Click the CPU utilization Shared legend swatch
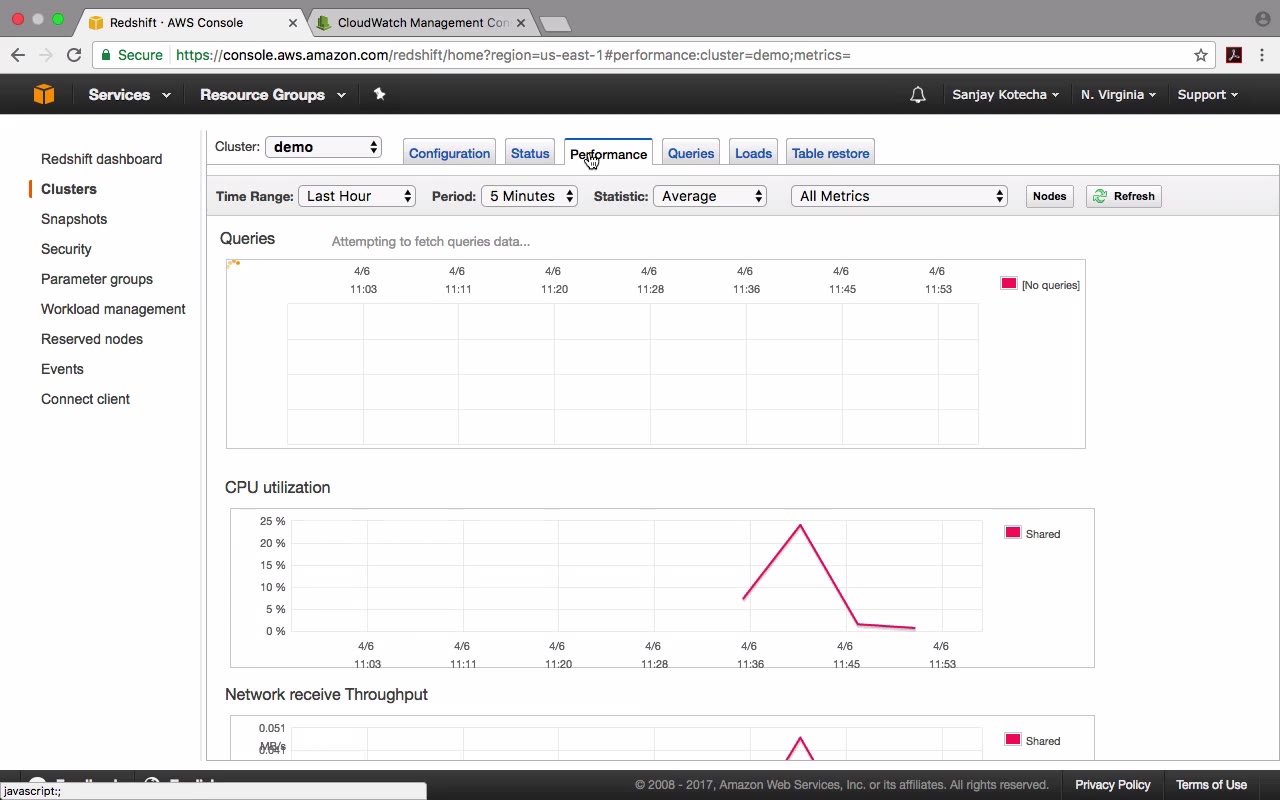 [x=1013, y=533]
